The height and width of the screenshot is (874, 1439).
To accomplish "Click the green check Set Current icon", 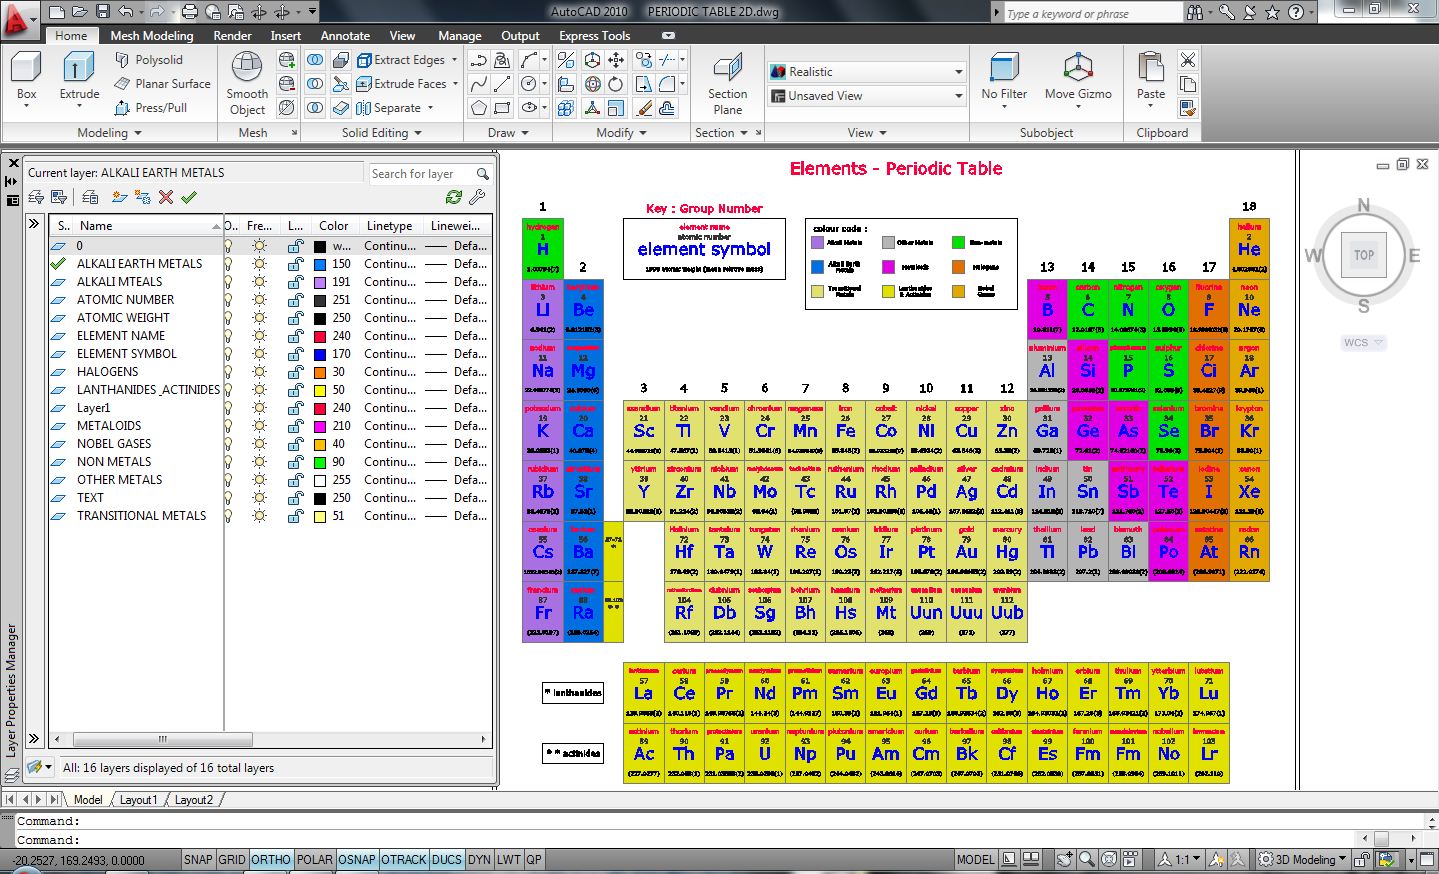I will click(189, 197).
